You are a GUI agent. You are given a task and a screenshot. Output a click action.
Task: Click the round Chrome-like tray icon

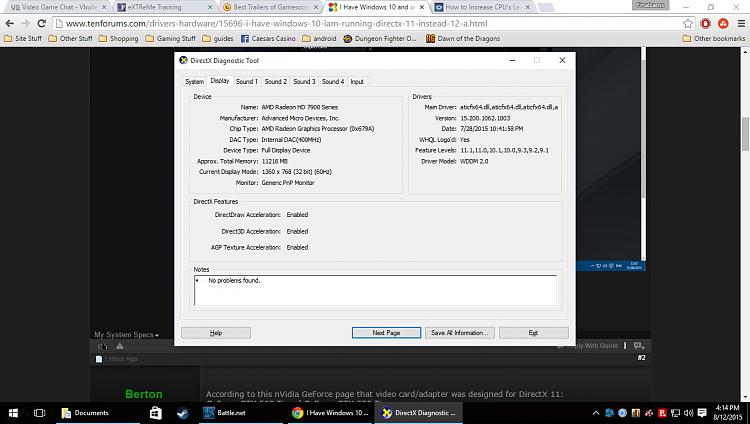pos(622,413)
